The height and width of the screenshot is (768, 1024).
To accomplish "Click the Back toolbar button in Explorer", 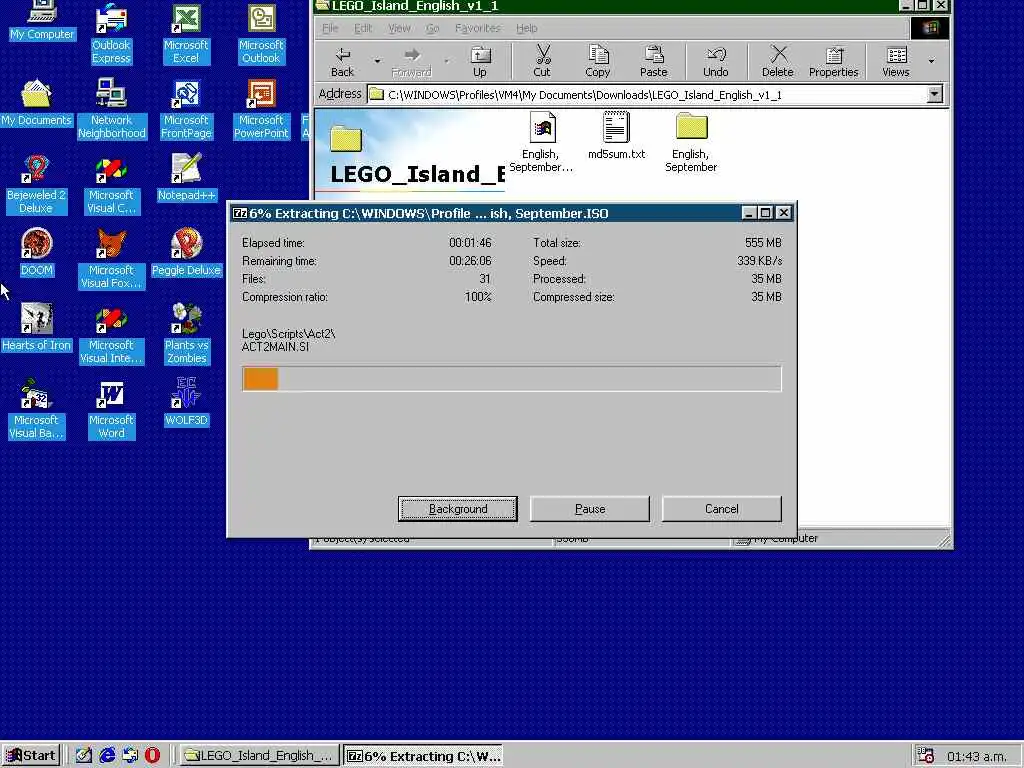I will coord(342,61).
